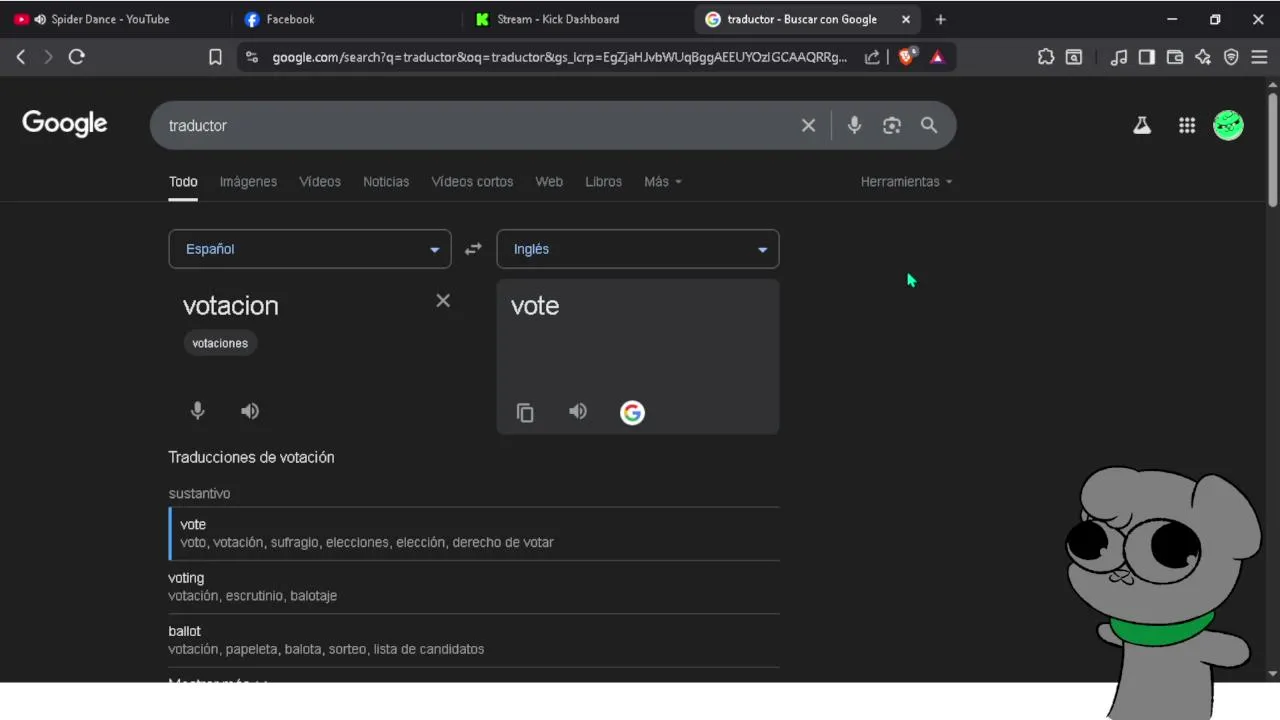Open the Brave Wallet icon
The height and width of the screenshot is (720, 1280).
coord(1175,57)
